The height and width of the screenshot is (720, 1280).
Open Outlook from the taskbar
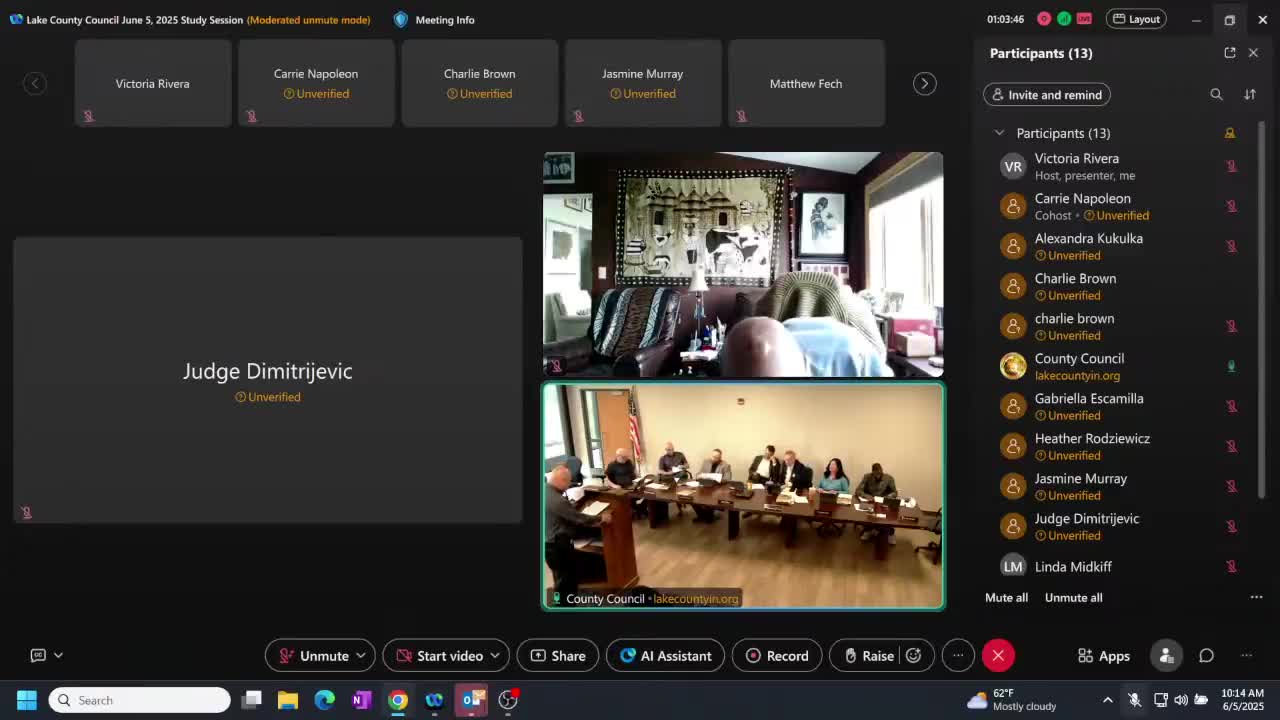coord(471,700)
